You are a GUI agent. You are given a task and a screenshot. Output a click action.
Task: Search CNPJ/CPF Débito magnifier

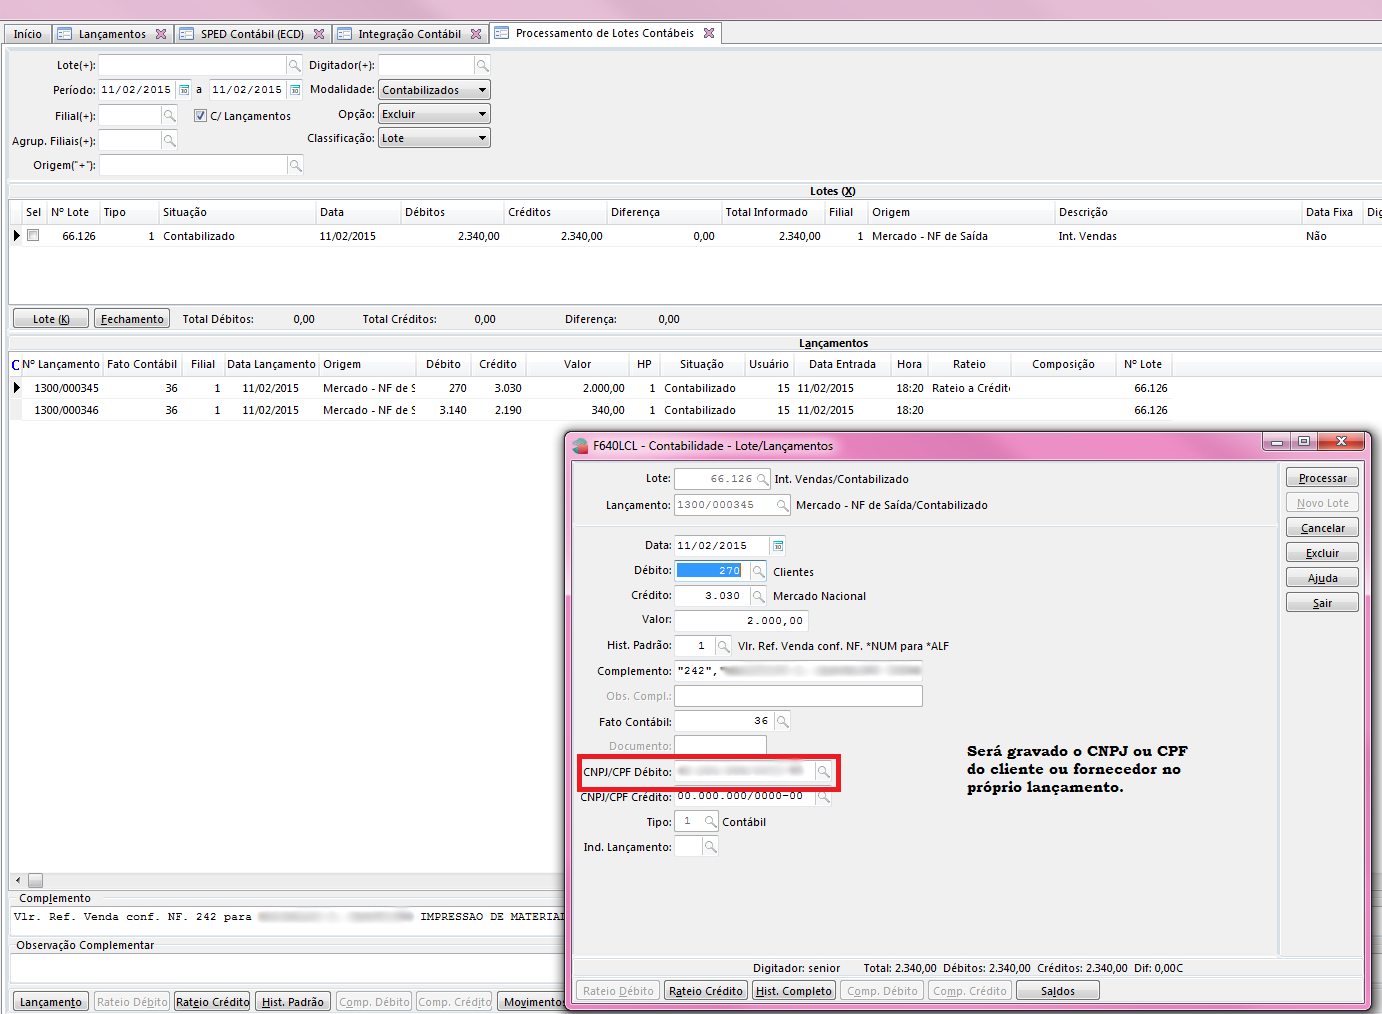pyautogui.click(x=823, y=772)
